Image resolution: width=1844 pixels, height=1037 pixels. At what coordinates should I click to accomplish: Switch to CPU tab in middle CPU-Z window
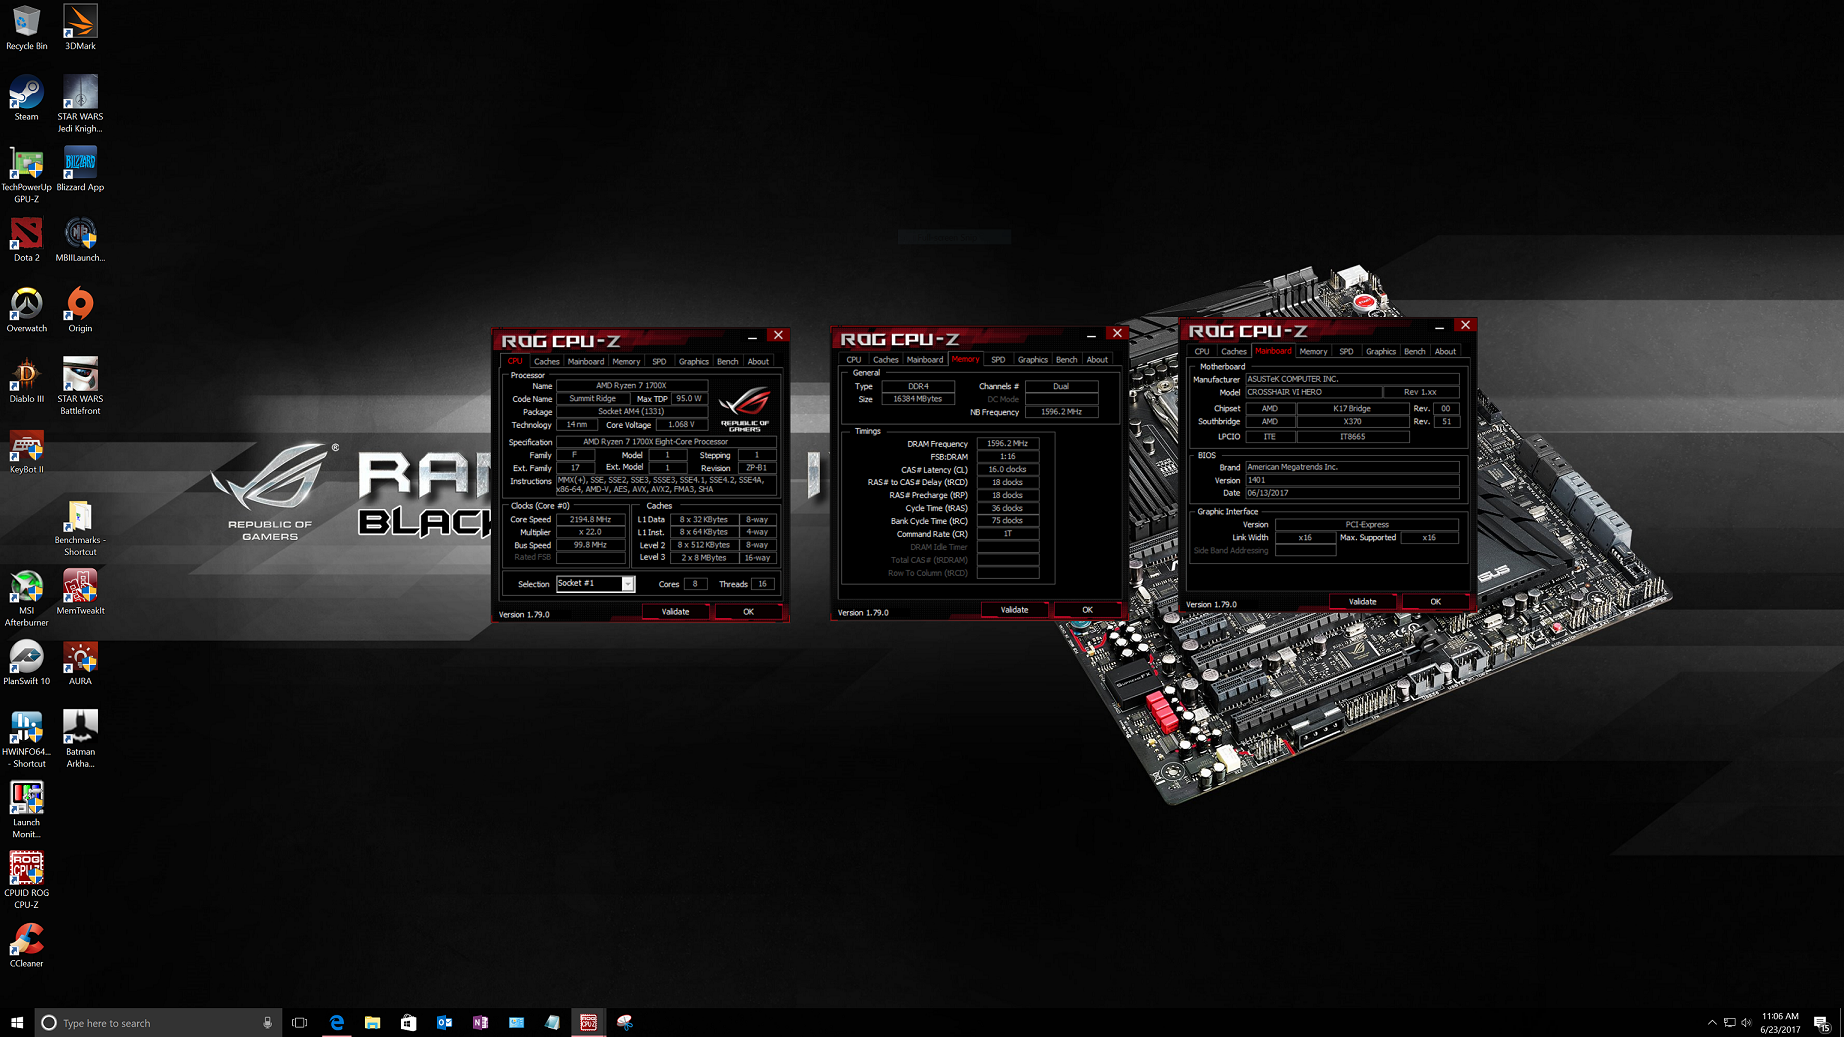point(853,360)
